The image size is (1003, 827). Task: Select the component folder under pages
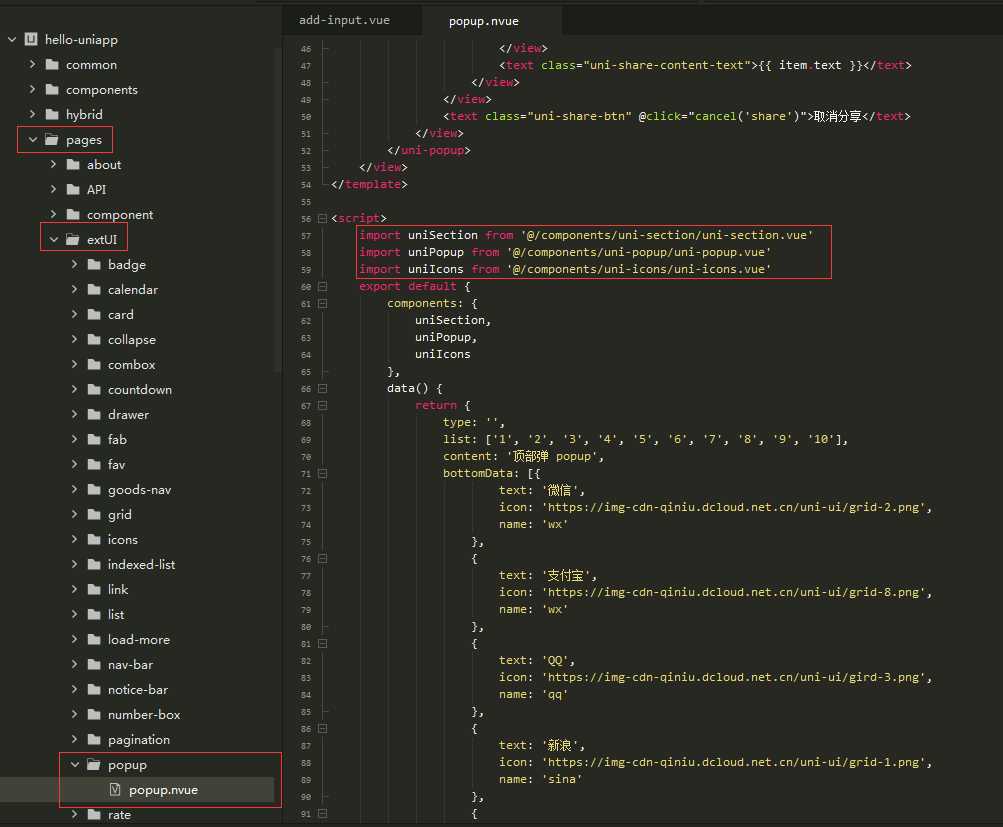pos(120,215)
